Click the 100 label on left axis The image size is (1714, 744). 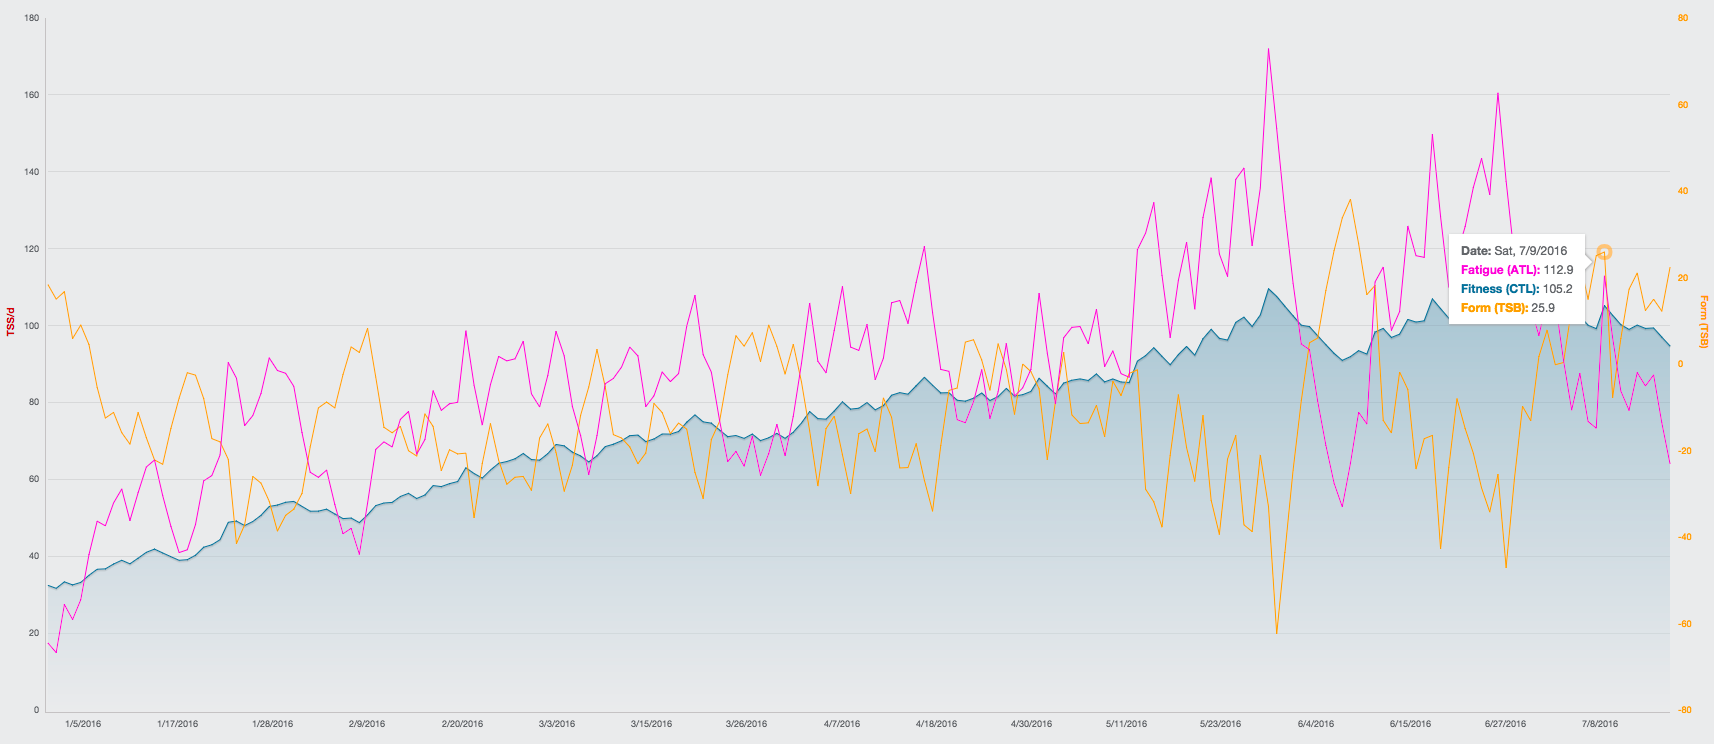point(31,326)
